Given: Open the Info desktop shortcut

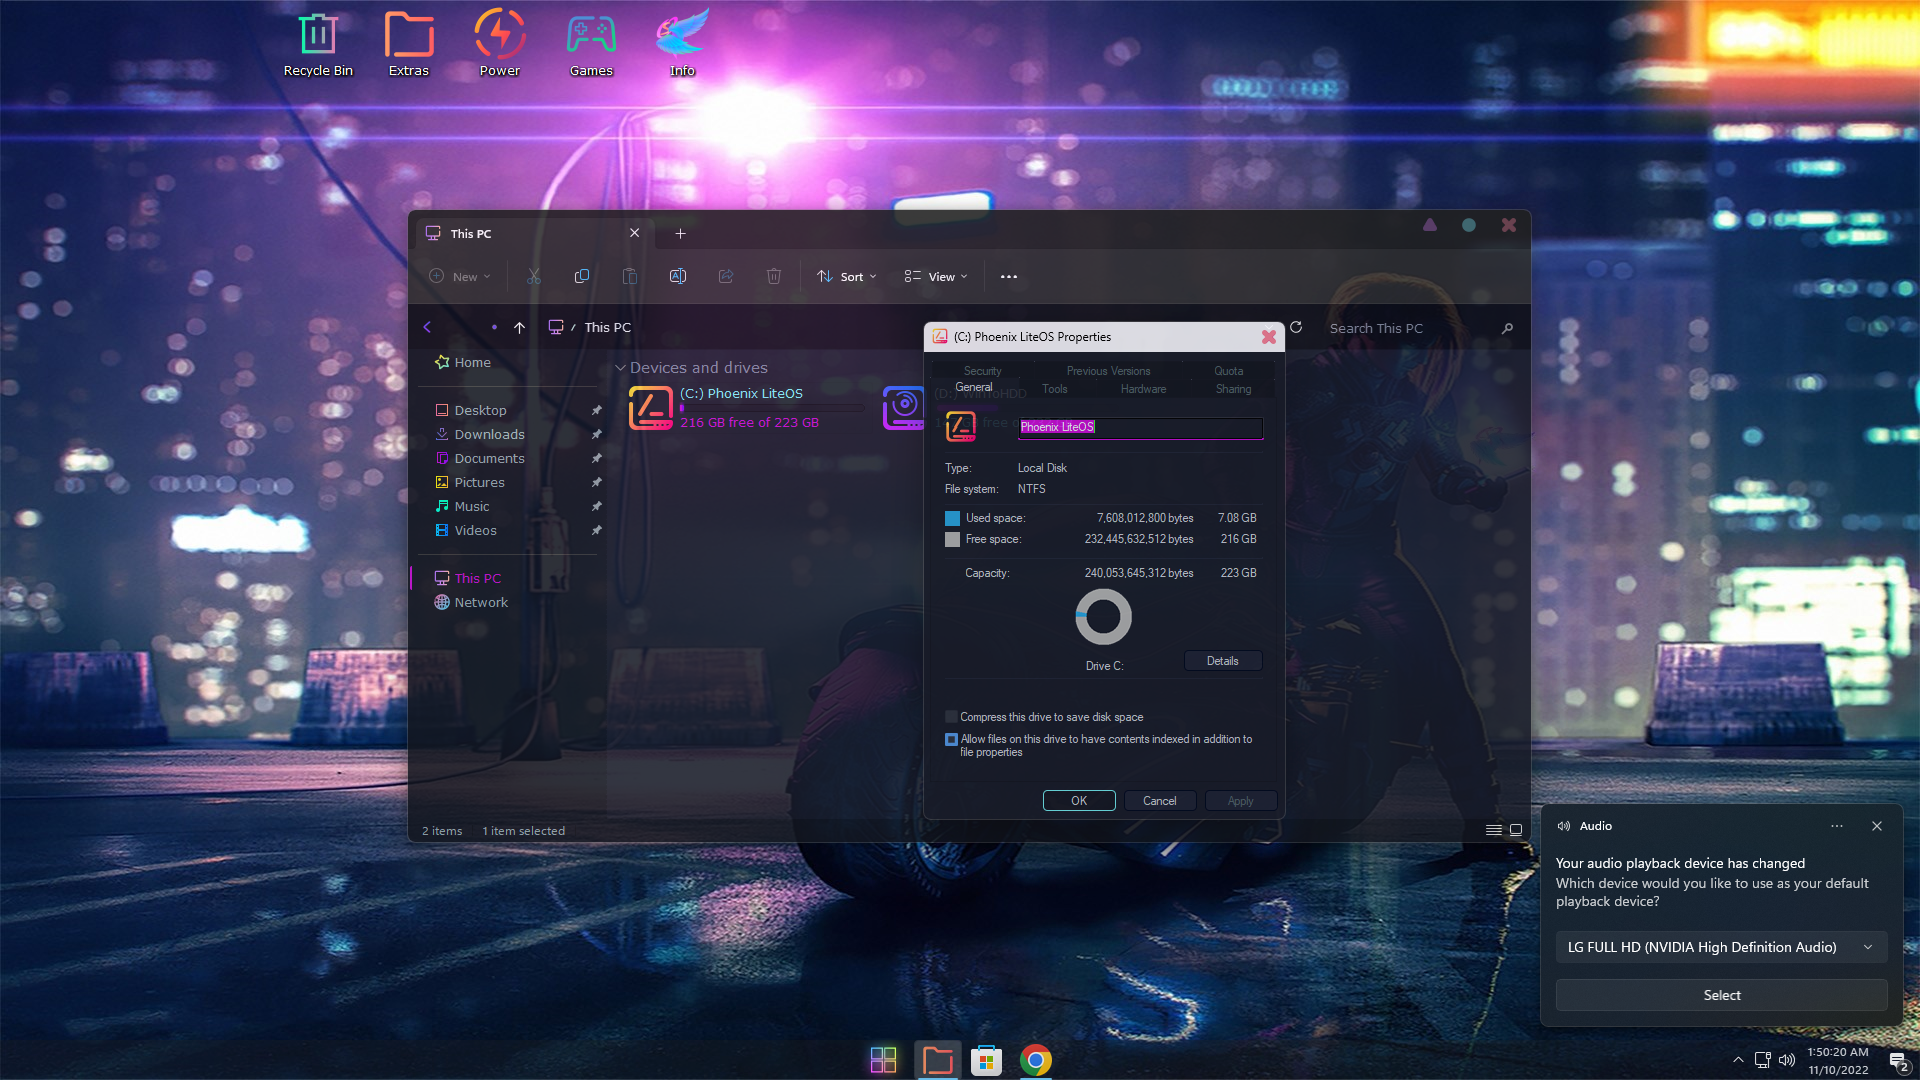Looking at the screenshot, I should click(682, 44).
